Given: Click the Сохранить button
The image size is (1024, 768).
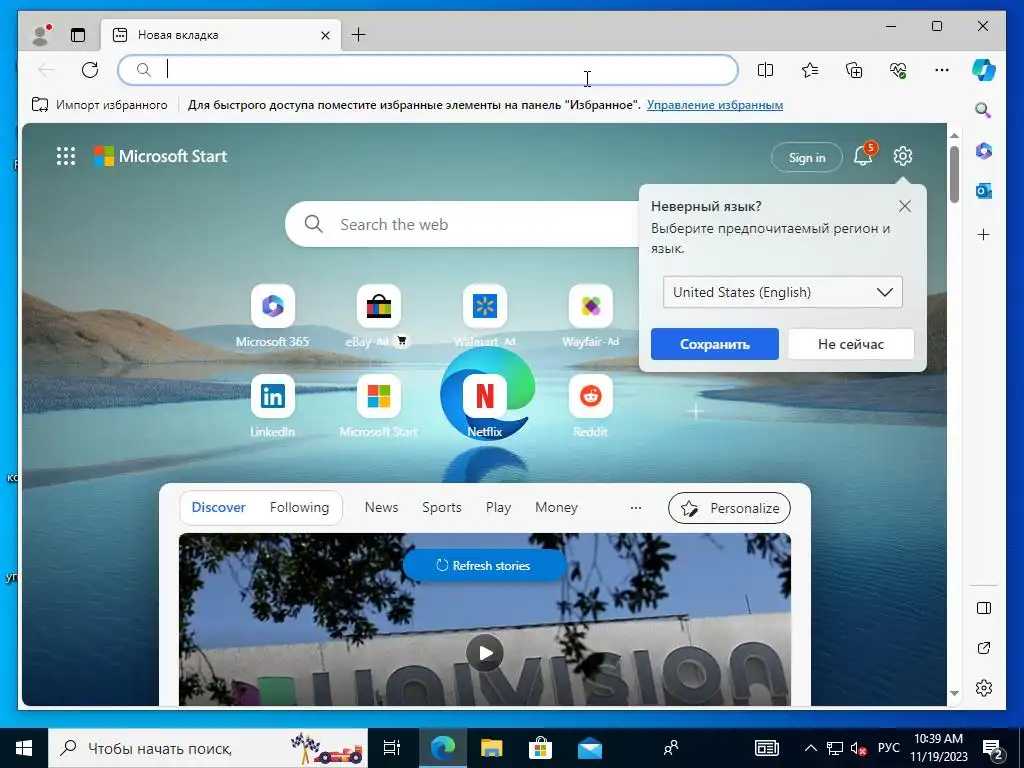Looking at the screenshot, I should (714, 344).
